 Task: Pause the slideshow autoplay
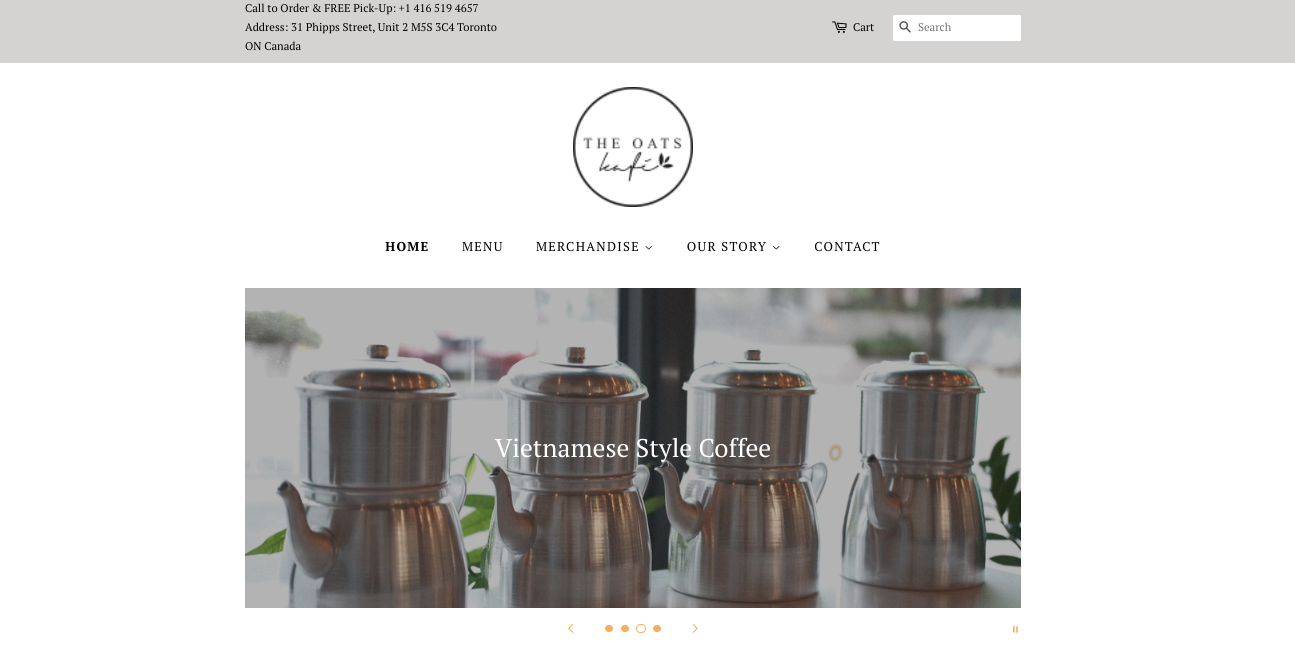(x=1015, y=630)
